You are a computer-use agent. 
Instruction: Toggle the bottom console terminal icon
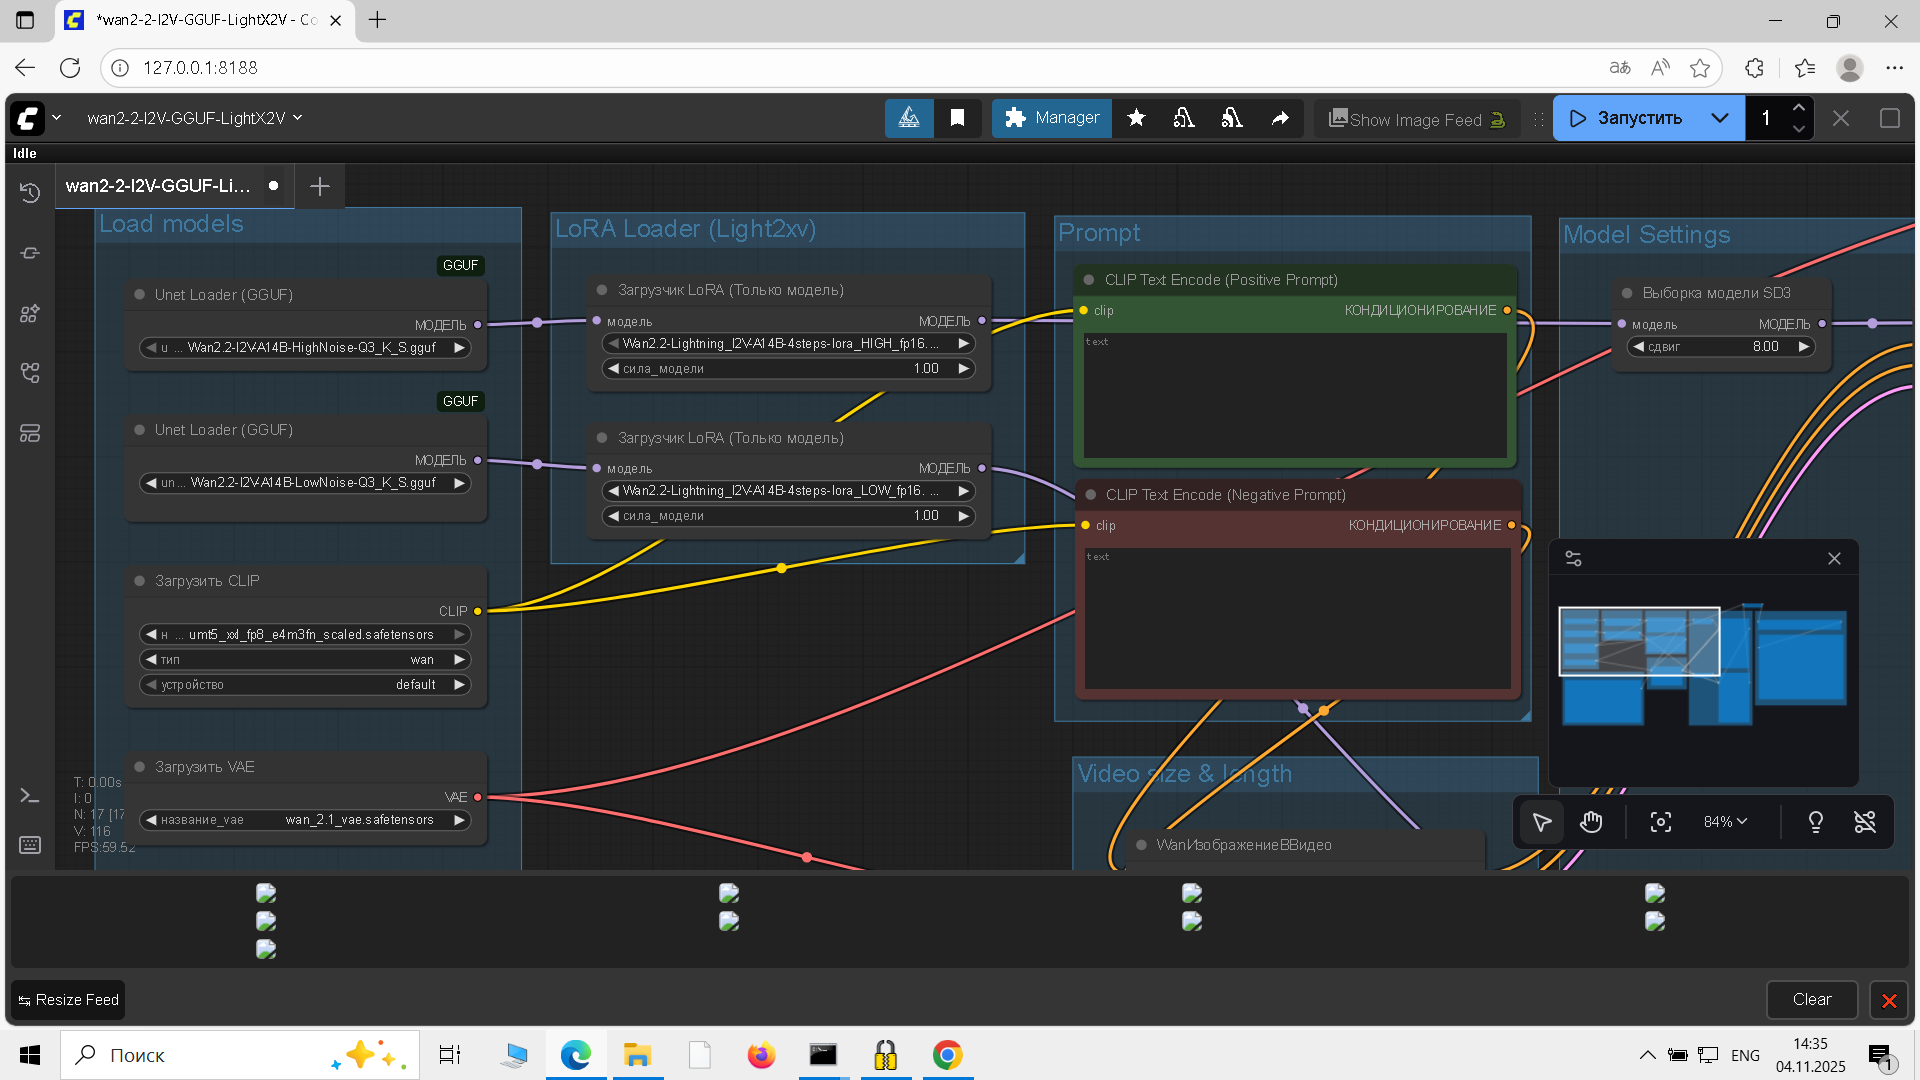tap(30, 796)
